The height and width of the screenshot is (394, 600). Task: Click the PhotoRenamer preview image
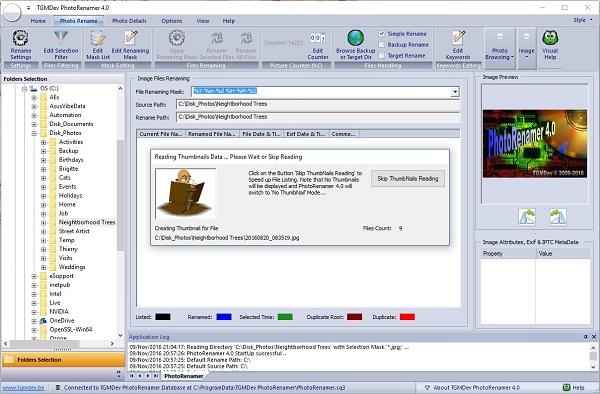[535, 144]
